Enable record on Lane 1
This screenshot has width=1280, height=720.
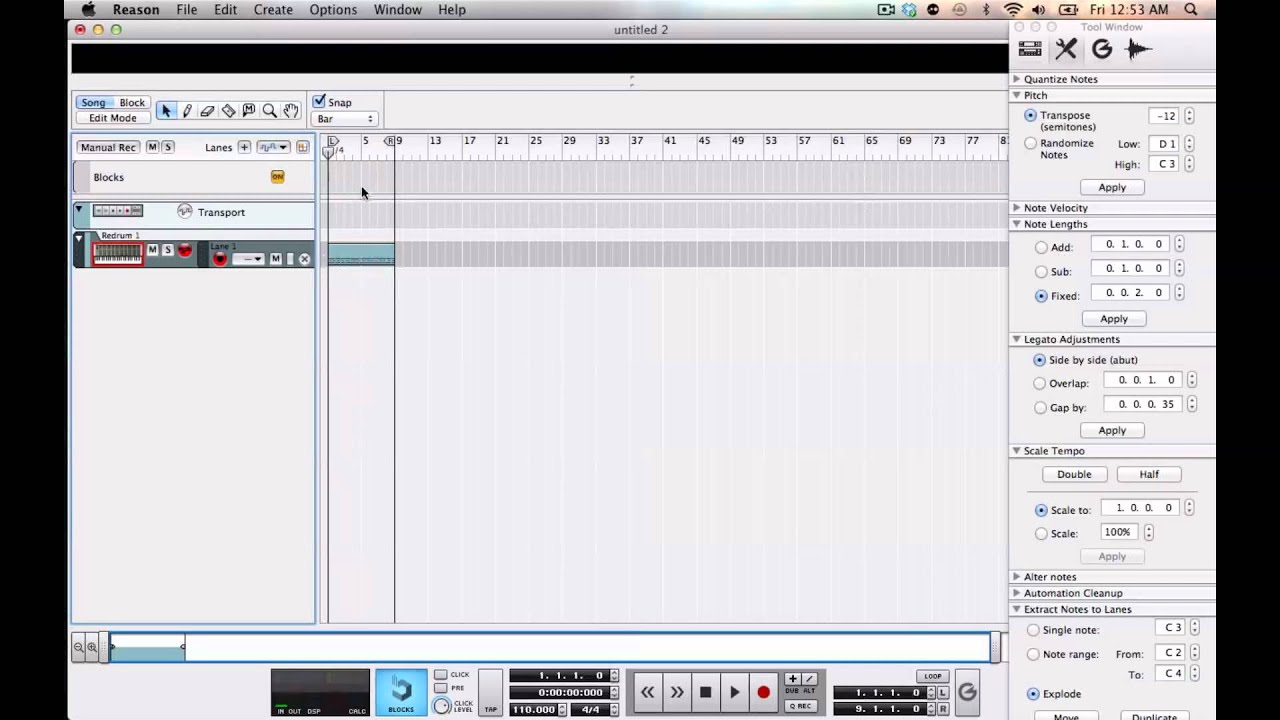coord(220,259)
